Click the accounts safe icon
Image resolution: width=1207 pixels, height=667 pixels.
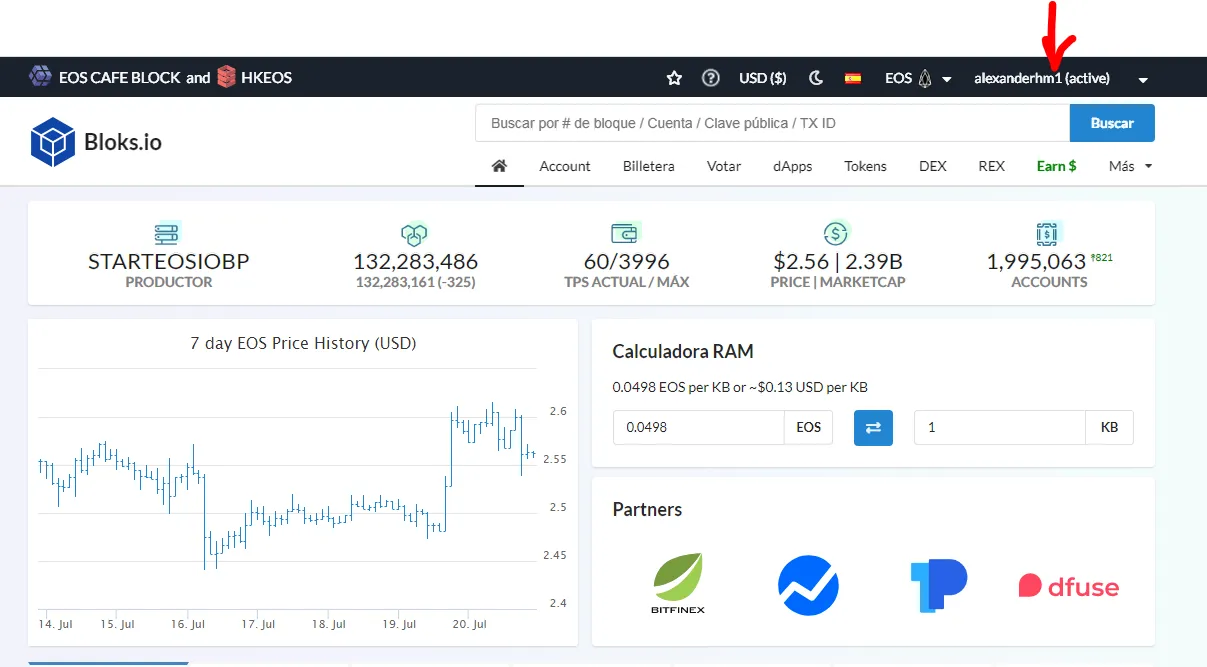click(1048, 234)
